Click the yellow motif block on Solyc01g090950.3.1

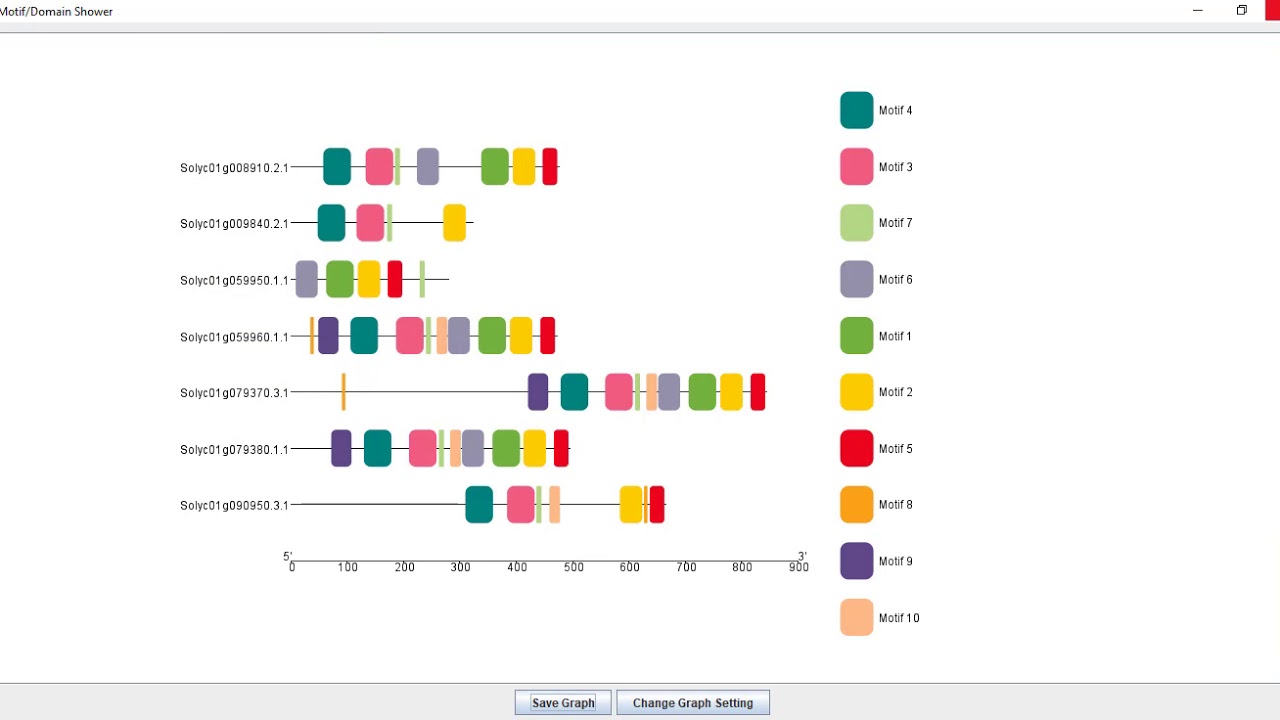[631, 504]
